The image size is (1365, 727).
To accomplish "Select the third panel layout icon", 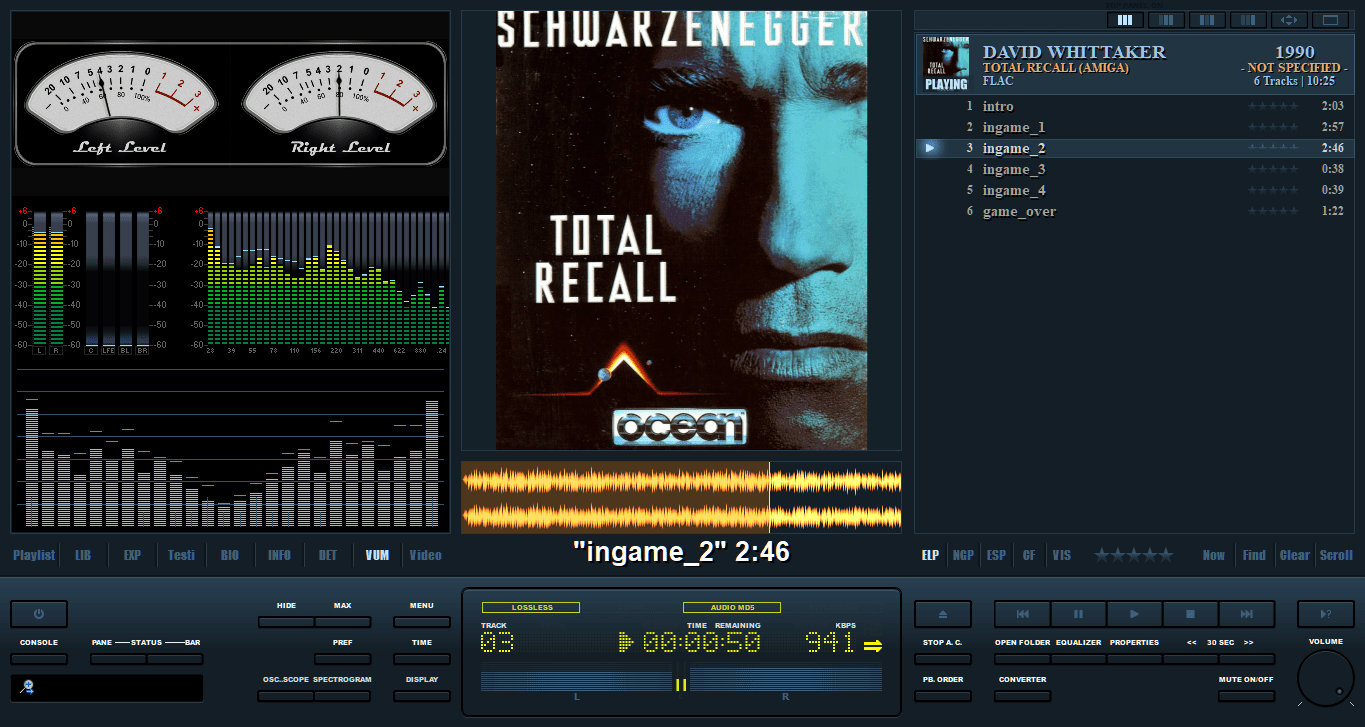I will click(1207, 19).
